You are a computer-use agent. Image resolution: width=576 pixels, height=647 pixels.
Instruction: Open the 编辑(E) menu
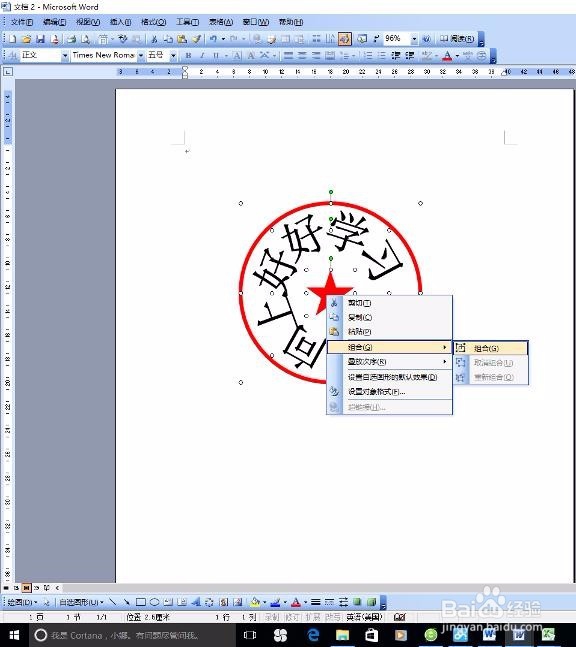coord(54,22)
